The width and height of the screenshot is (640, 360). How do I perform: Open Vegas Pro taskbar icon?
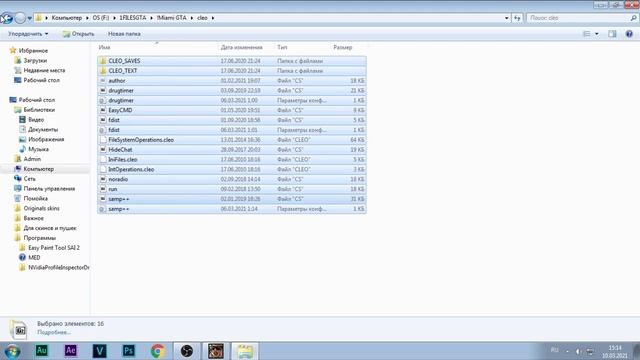tap(100, 351)
